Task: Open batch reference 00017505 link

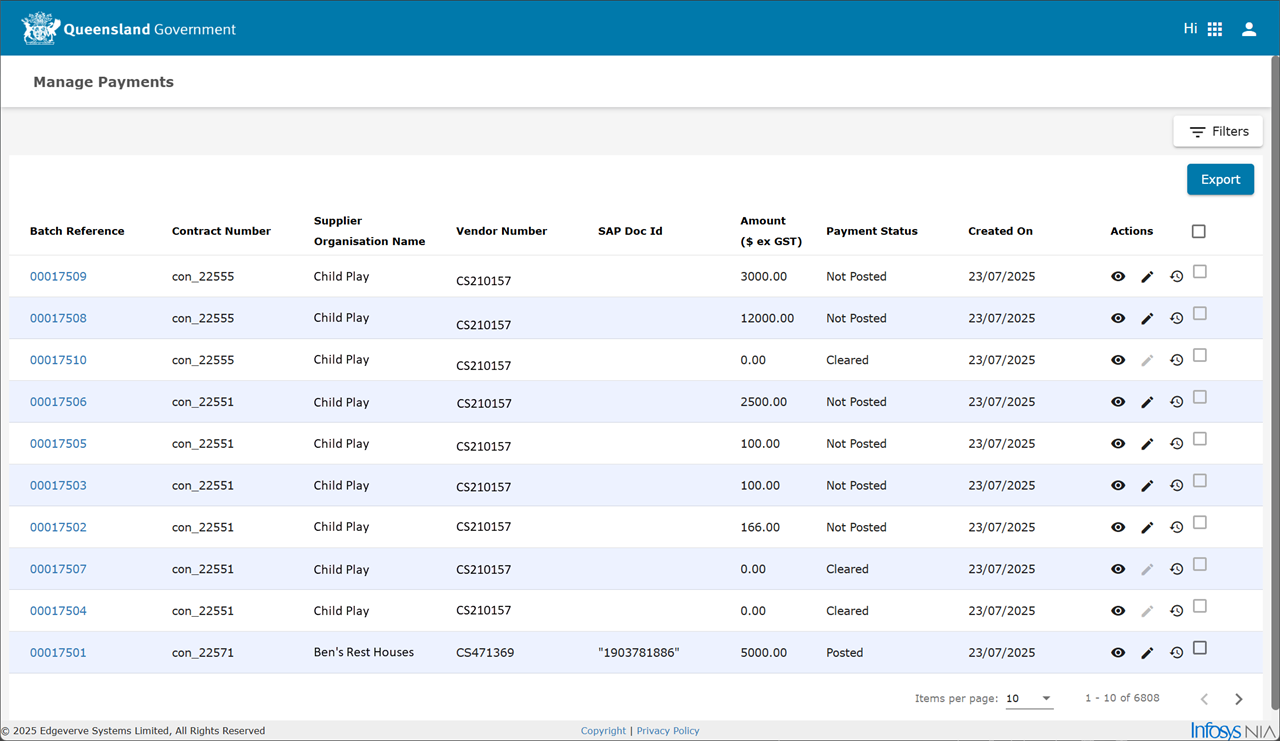Action: [x=58, y=444]
